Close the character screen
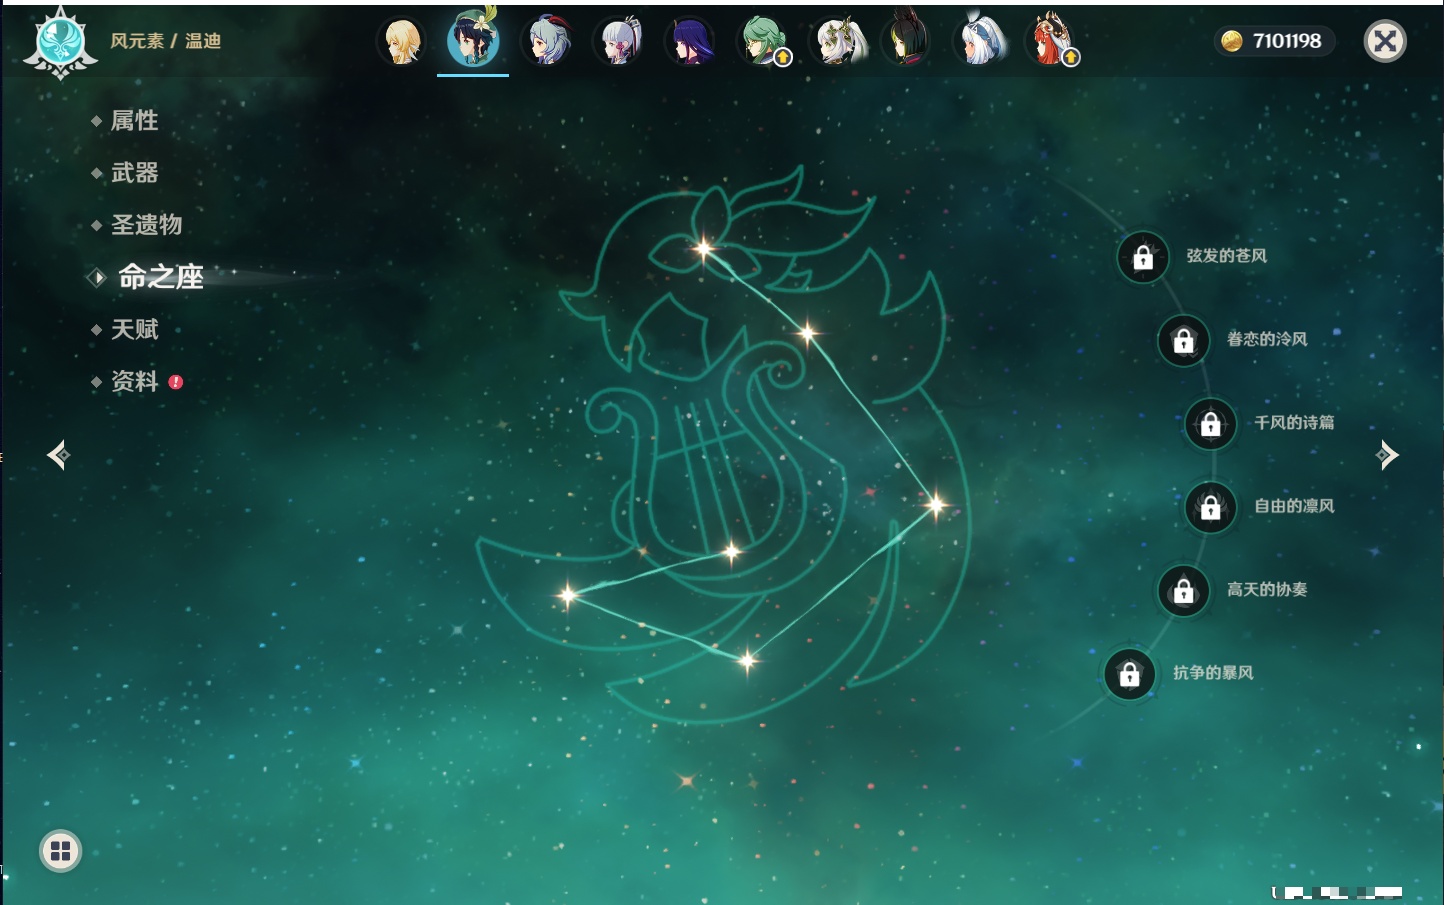The image size is (1444, 905). coord(1385,41)
